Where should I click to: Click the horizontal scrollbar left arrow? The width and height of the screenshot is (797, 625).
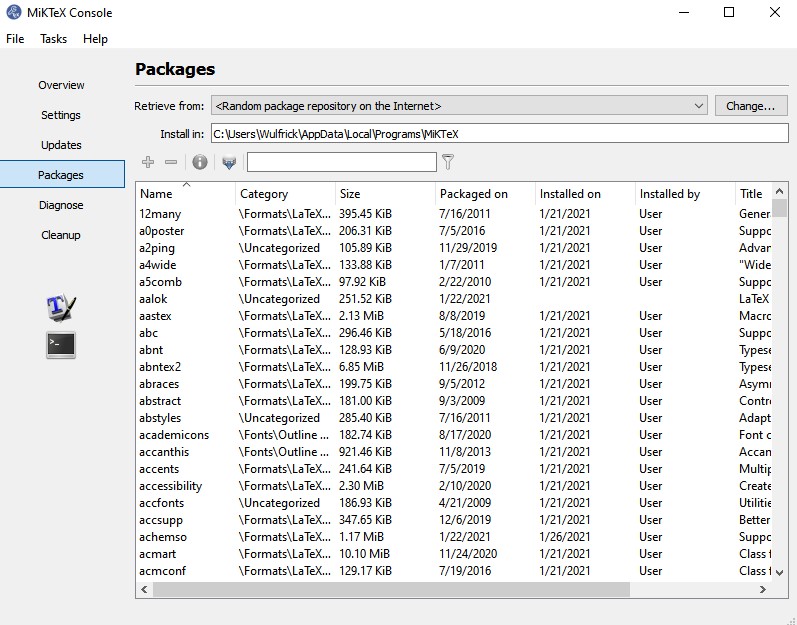(144, 589)
